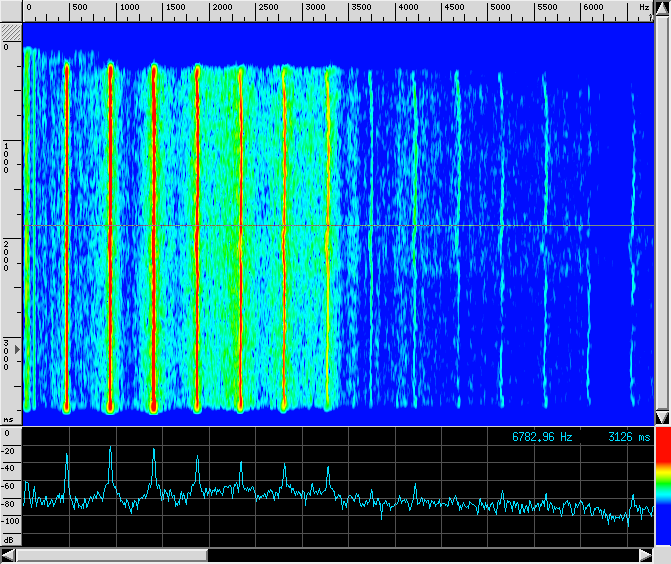Click the 6000 mark on the frequency ruler
The width and height of the screenshot is (671, 564).
[593, 8]
